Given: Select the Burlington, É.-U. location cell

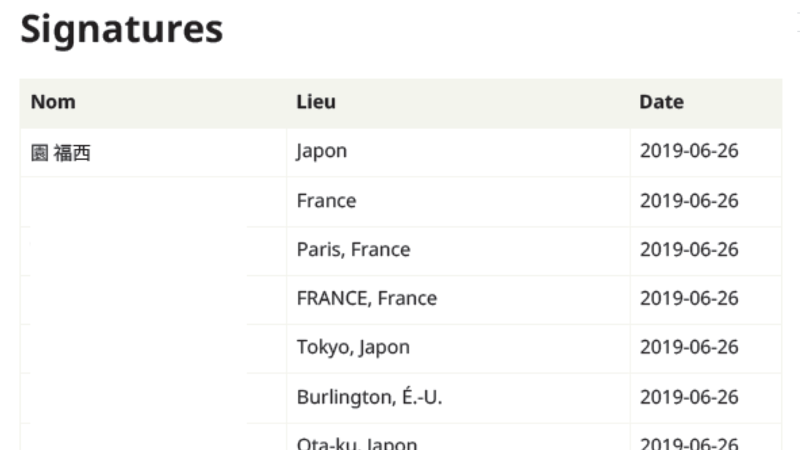Looking at the screenshot, I should (369, 397).
